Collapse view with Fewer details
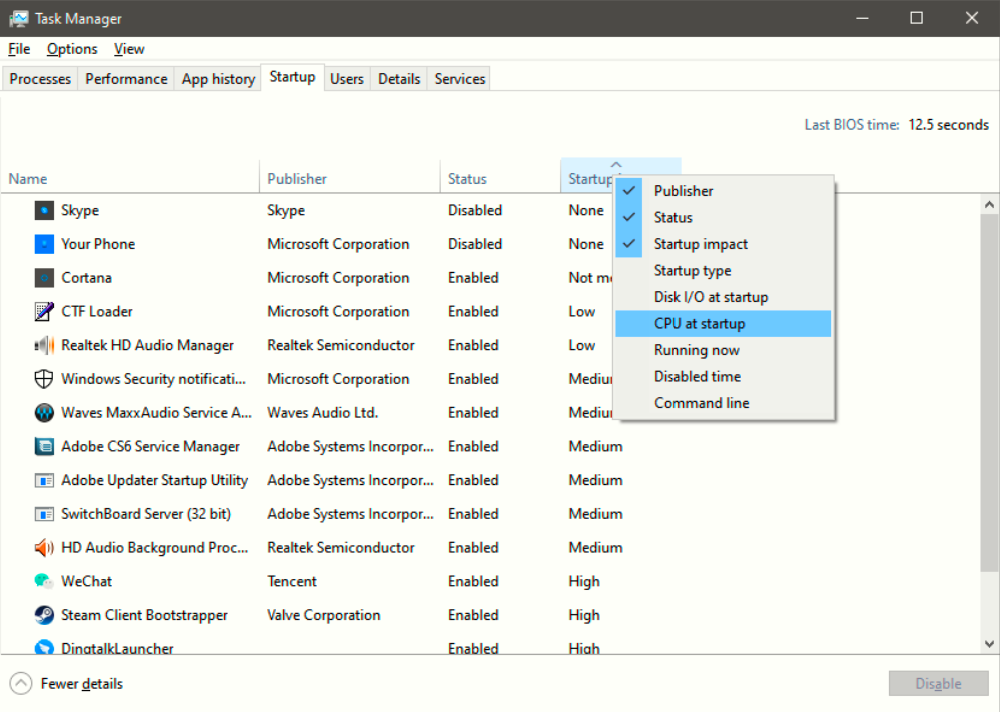The width and height of the screenshot is (1000, 712). [x=66, y=683]
